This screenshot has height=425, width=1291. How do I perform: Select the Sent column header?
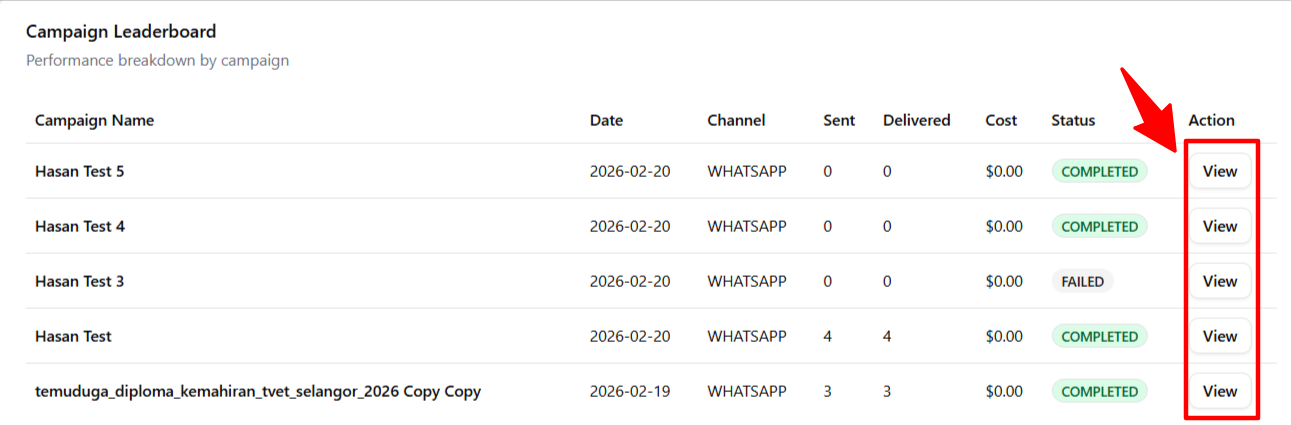point(839,120)
